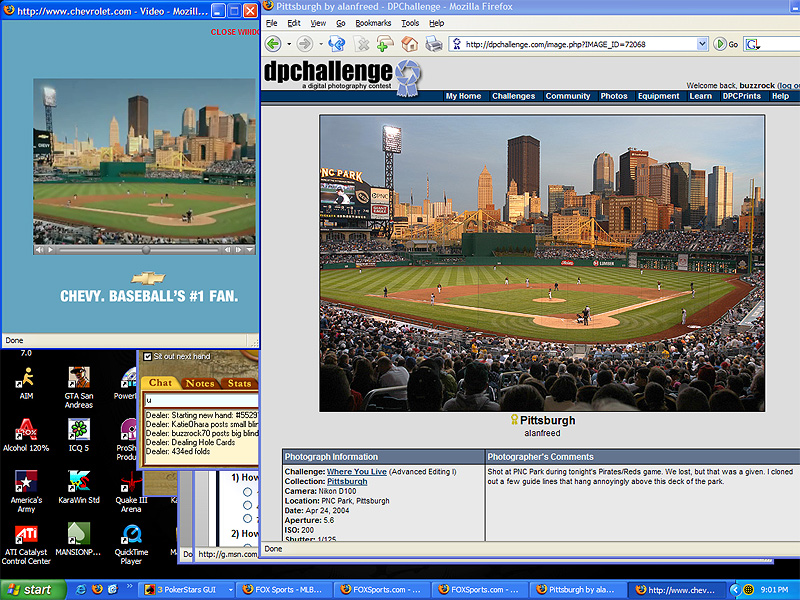The height and width of the screenshot is (600, 800).
Task: Expand the PokerStars GUI taskbar group arrow
Action: click(x=231, y=590)
